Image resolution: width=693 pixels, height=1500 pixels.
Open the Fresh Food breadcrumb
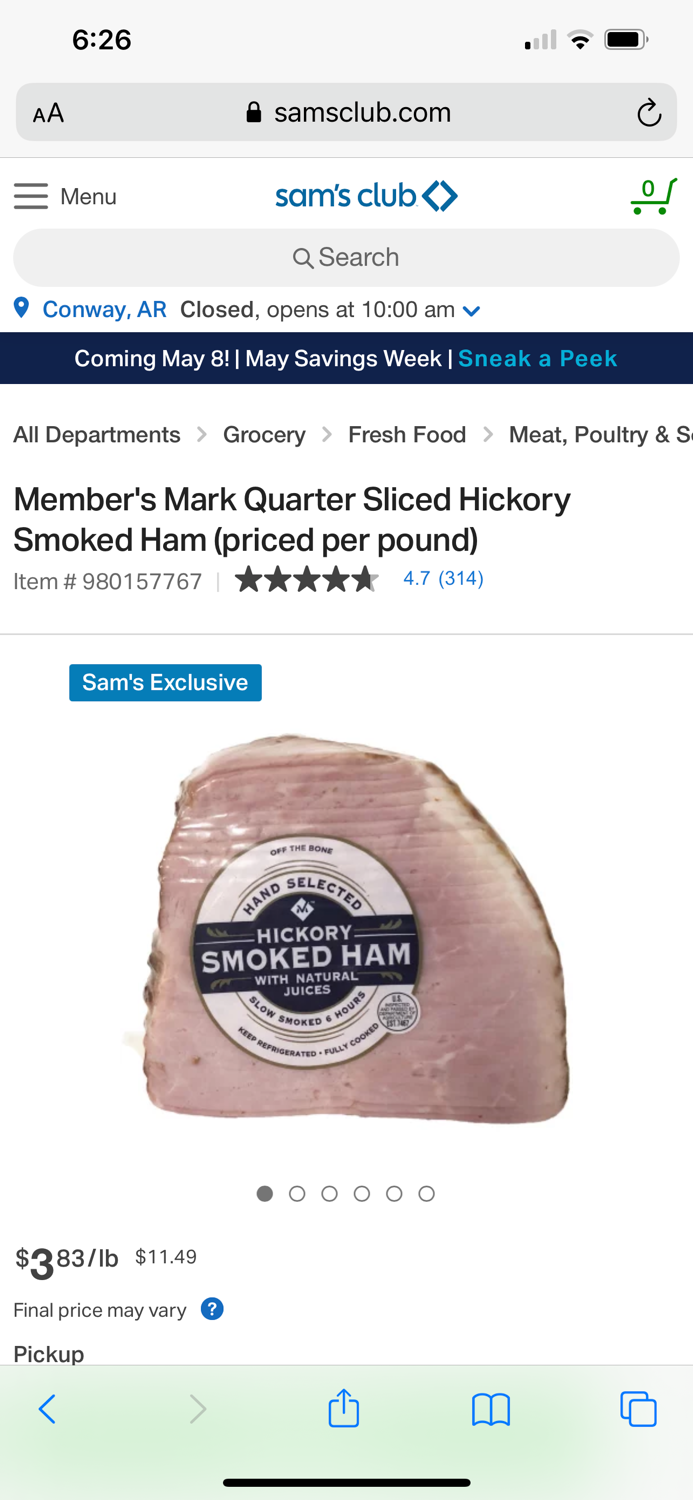(407, 435)
